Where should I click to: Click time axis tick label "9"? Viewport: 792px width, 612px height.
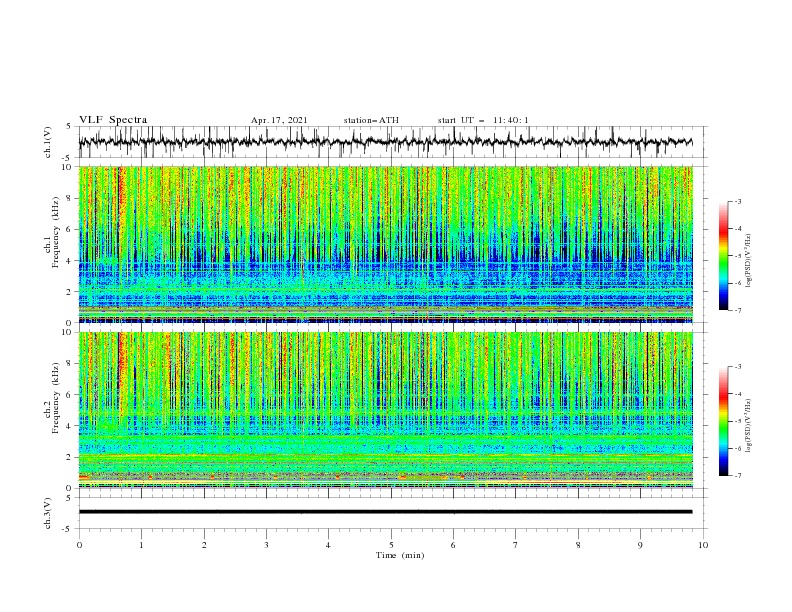pyautogui.click(x=640, y=545)
